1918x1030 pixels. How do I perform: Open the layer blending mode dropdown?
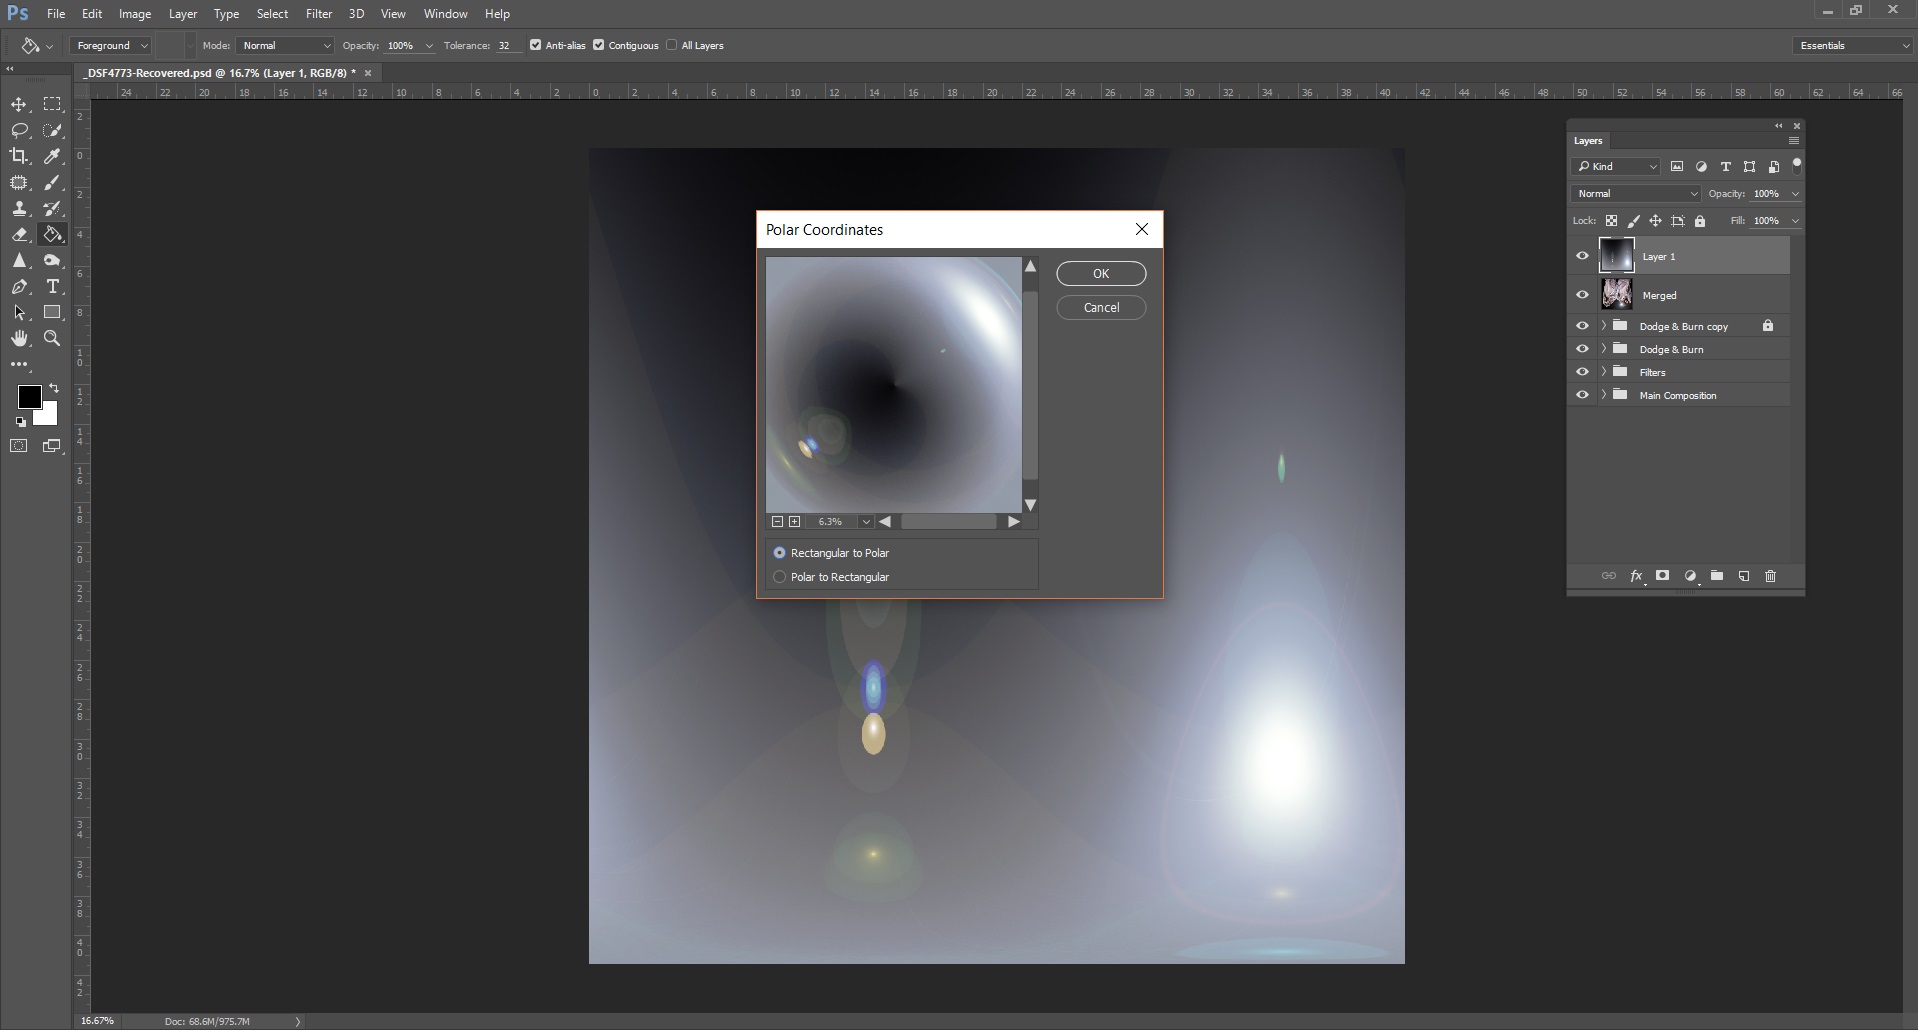(1634, 193)
